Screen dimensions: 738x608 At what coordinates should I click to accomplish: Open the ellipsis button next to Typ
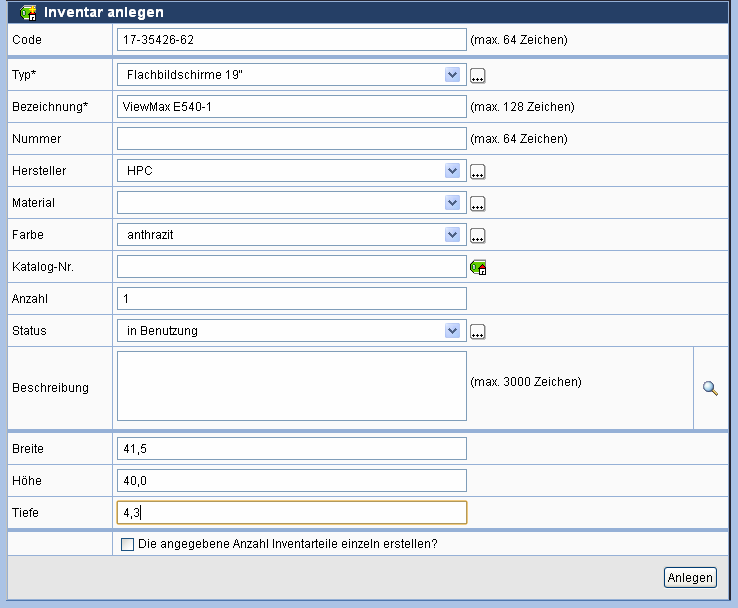(x=478, y=76)
